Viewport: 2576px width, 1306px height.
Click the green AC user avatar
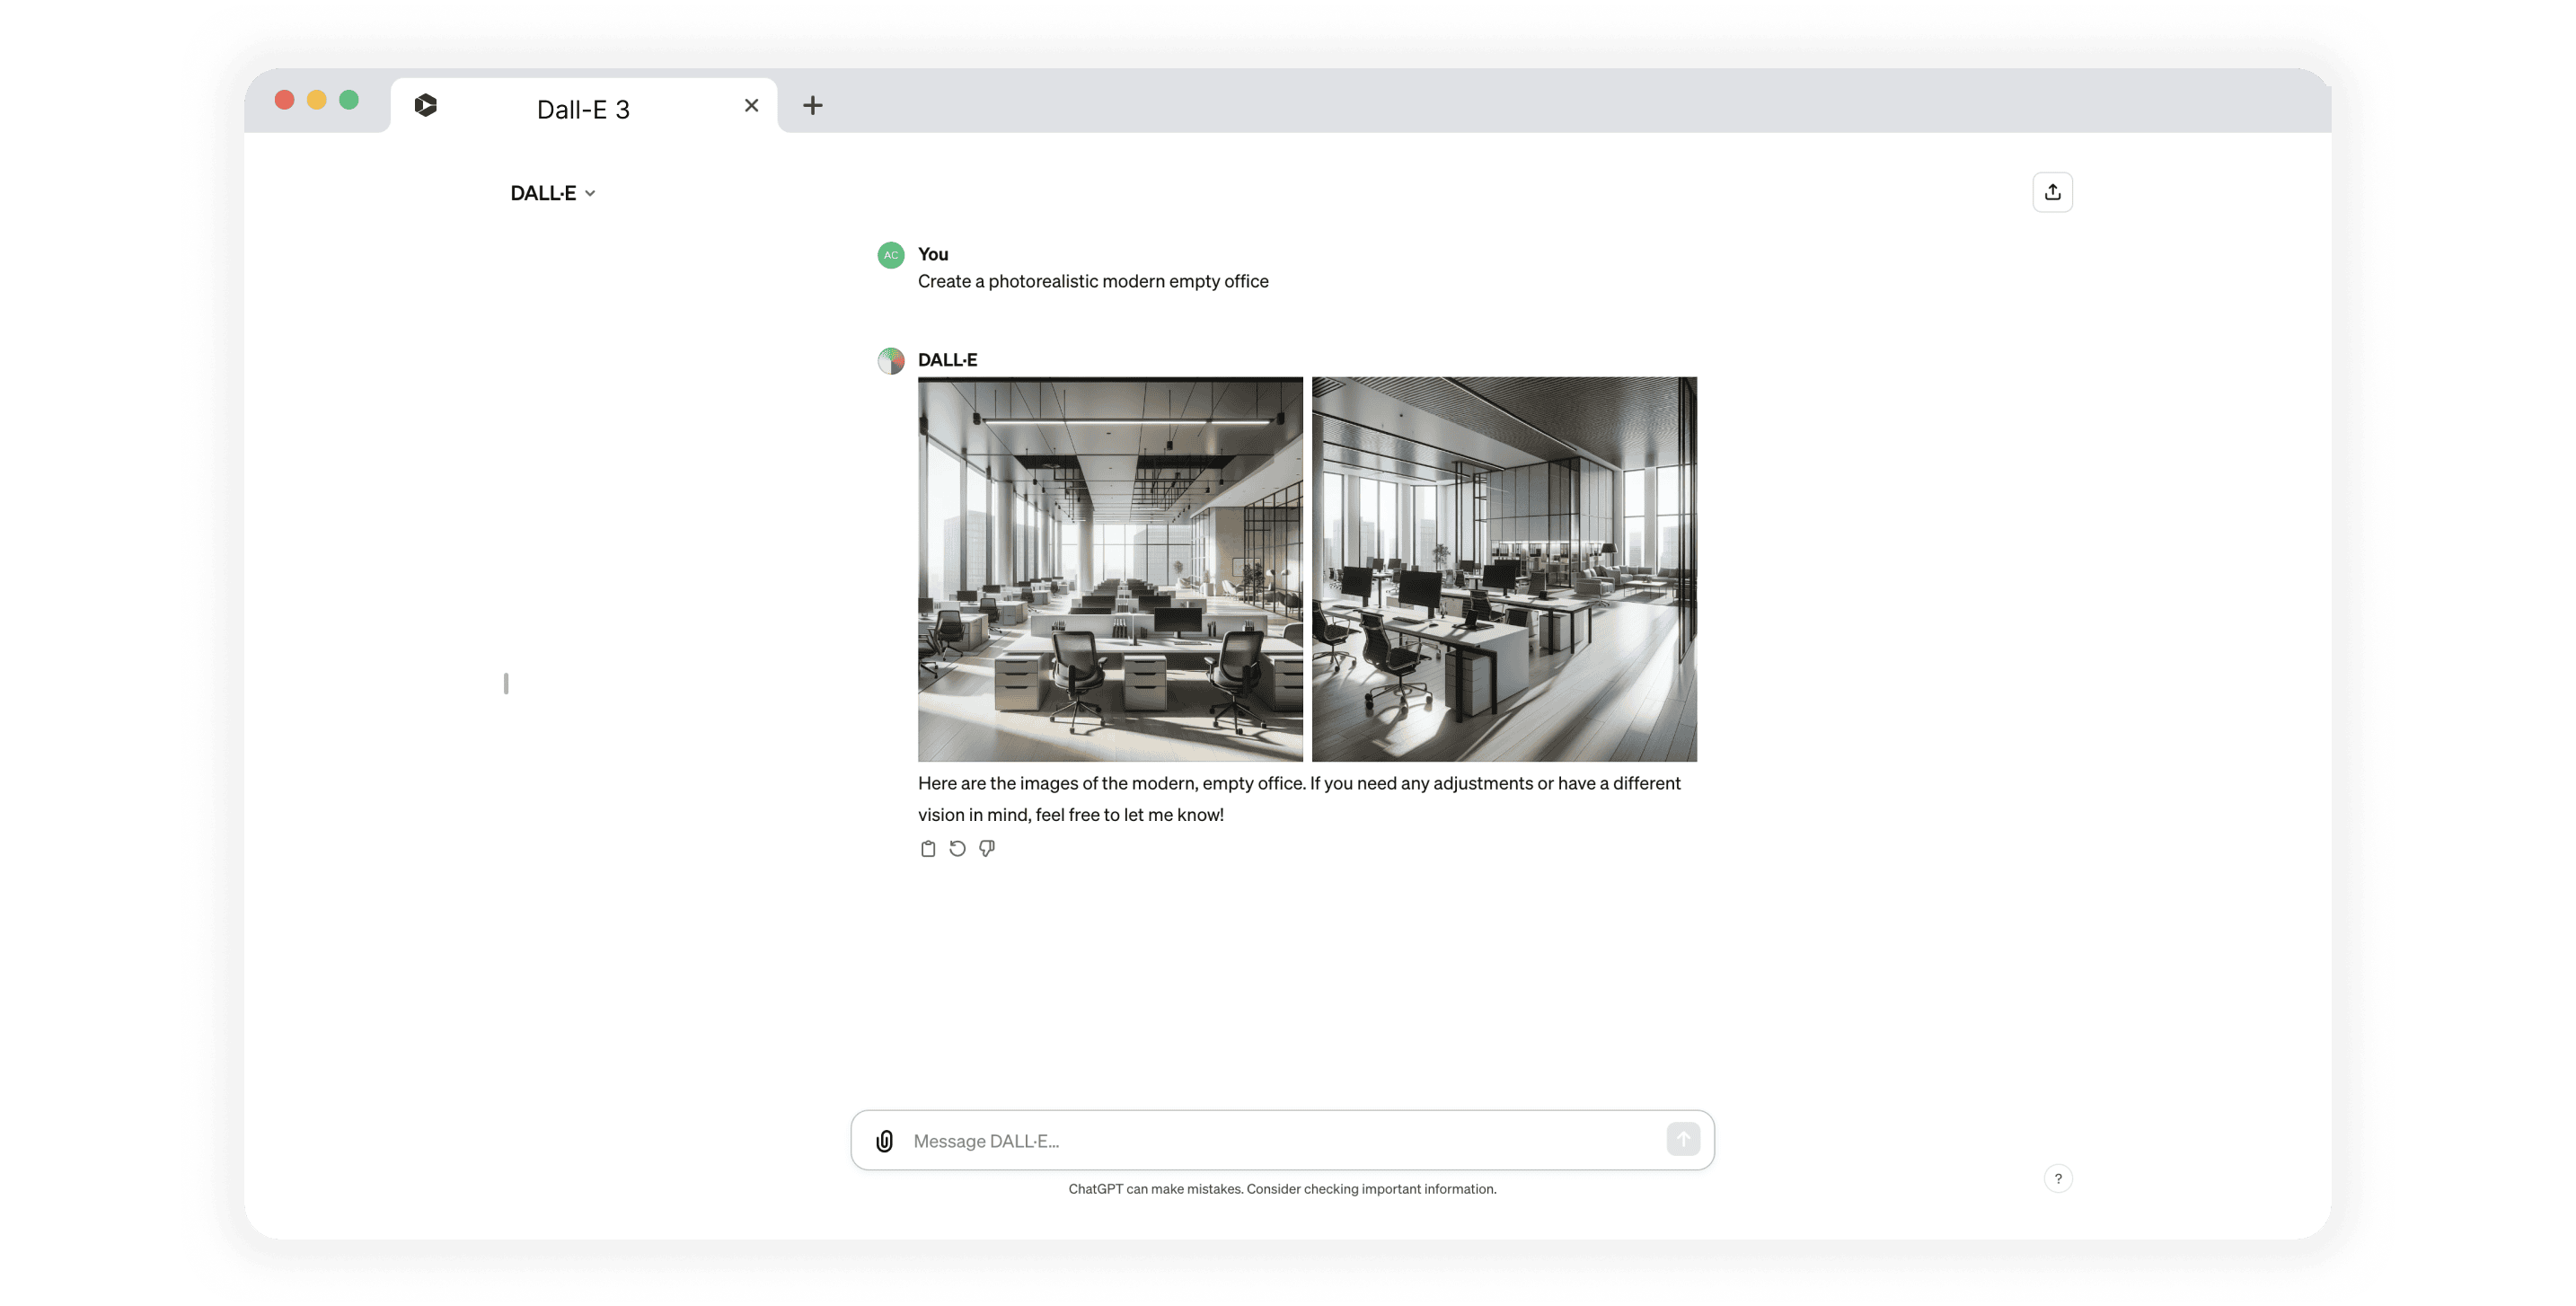(x=891, y=255)
